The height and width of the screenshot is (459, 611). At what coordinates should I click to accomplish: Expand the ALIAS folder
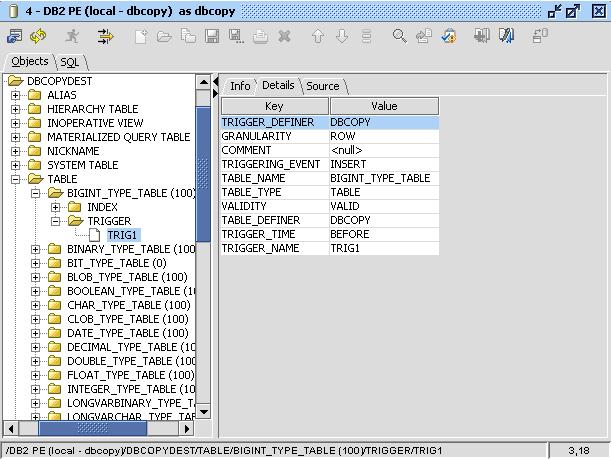(15, 95)
